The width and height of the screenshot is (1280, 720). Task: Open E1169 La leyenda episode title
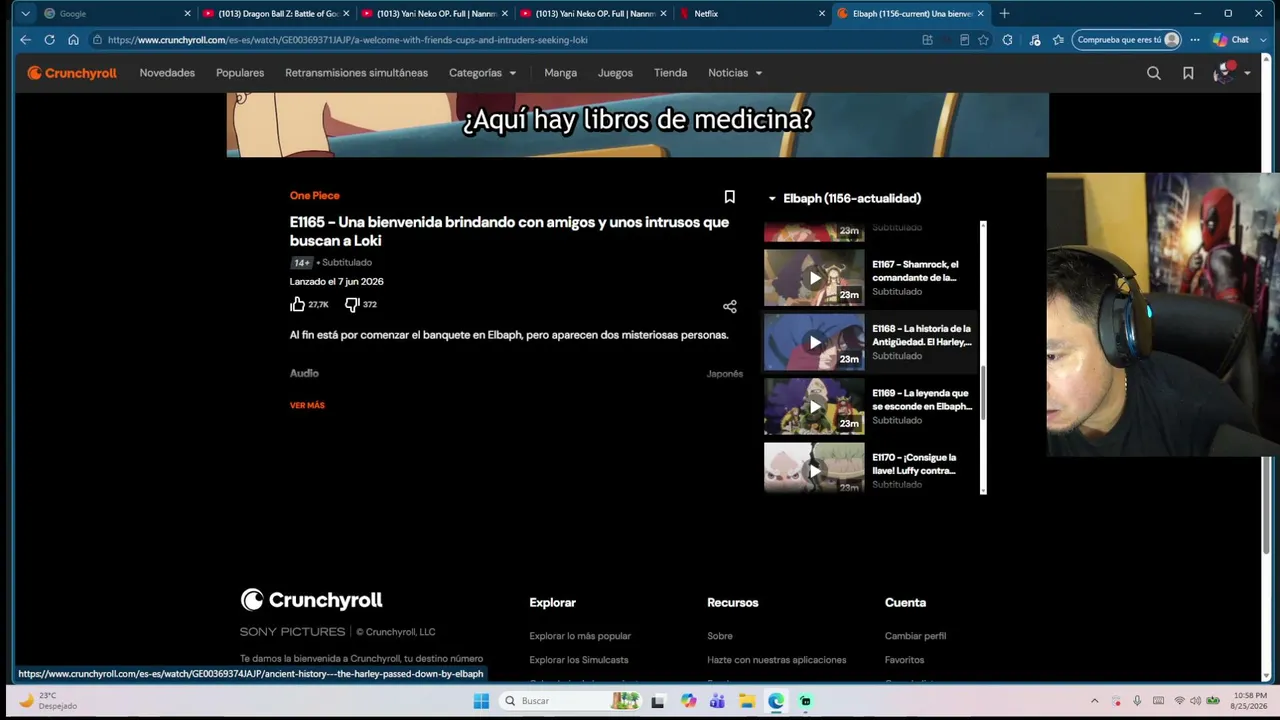(x=922, y=400)
